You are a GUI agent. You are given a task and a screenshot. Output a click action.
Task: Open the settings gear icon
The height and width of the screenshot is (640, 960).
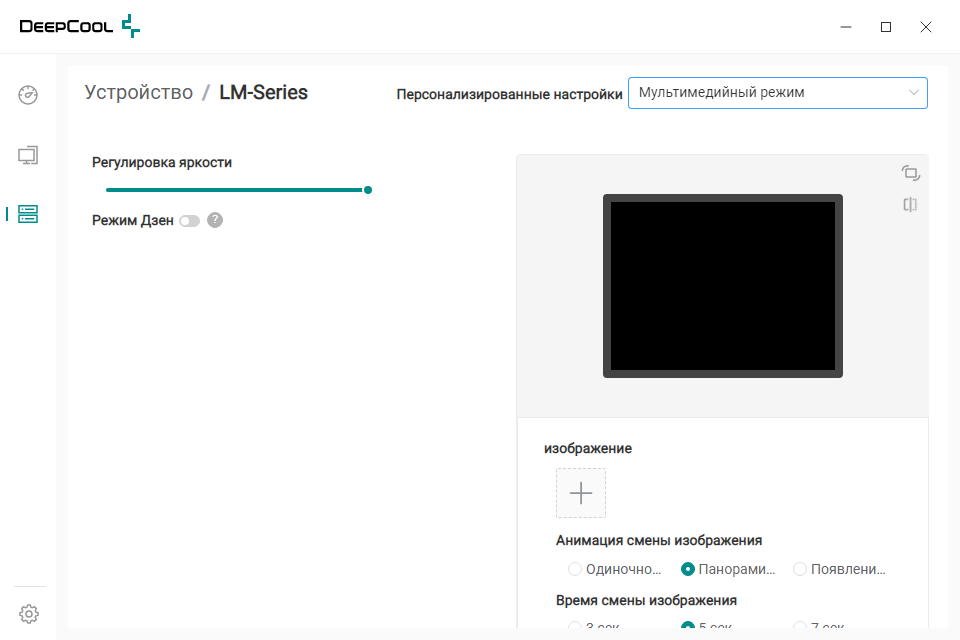(x=29, y=614)
